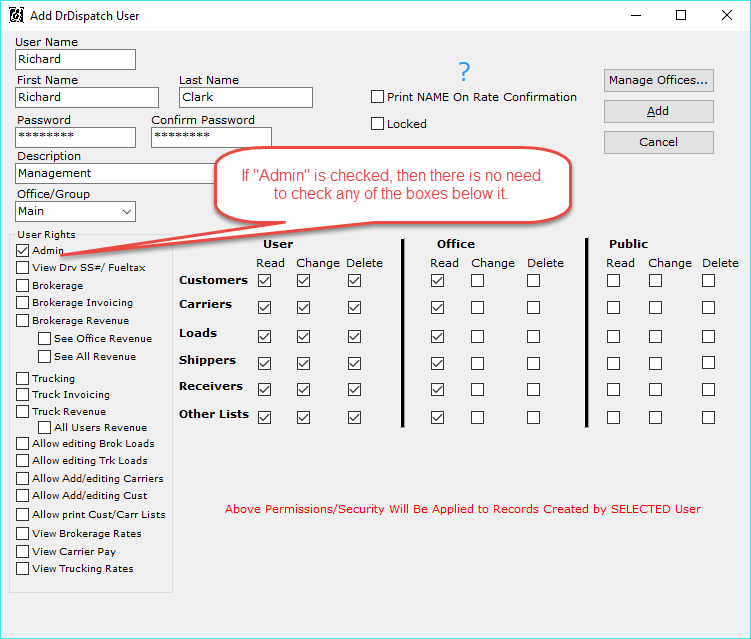Click the blue question mark help icon
Screen dimensions: 751x639
[x=464, y=72]
